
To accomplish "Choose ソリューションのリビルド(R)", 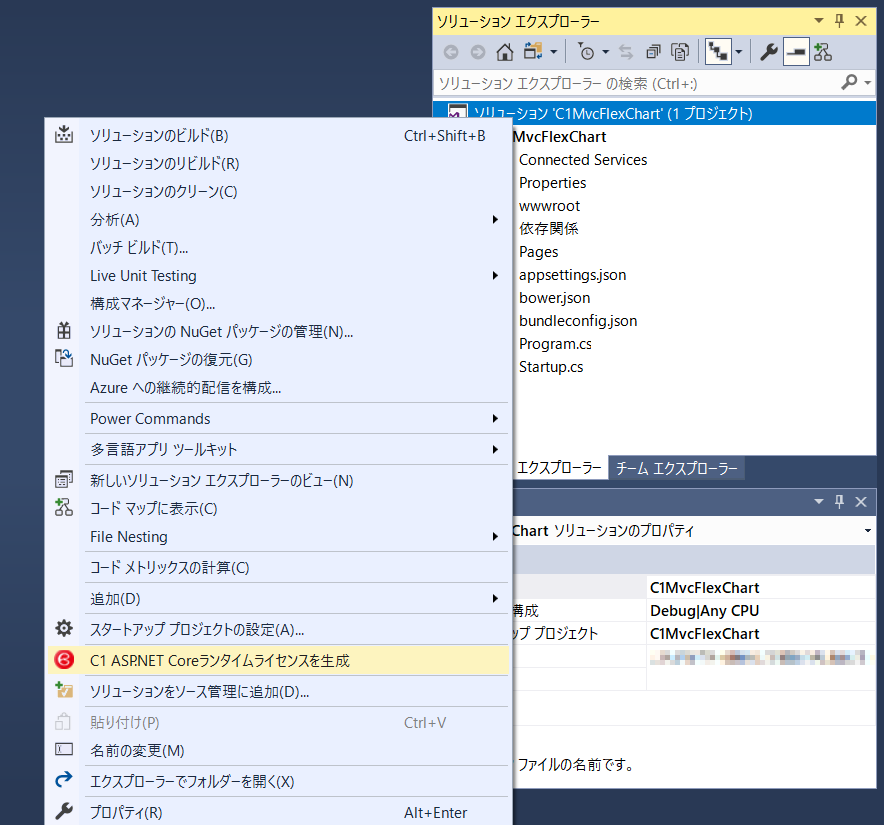I will (279, 164).
